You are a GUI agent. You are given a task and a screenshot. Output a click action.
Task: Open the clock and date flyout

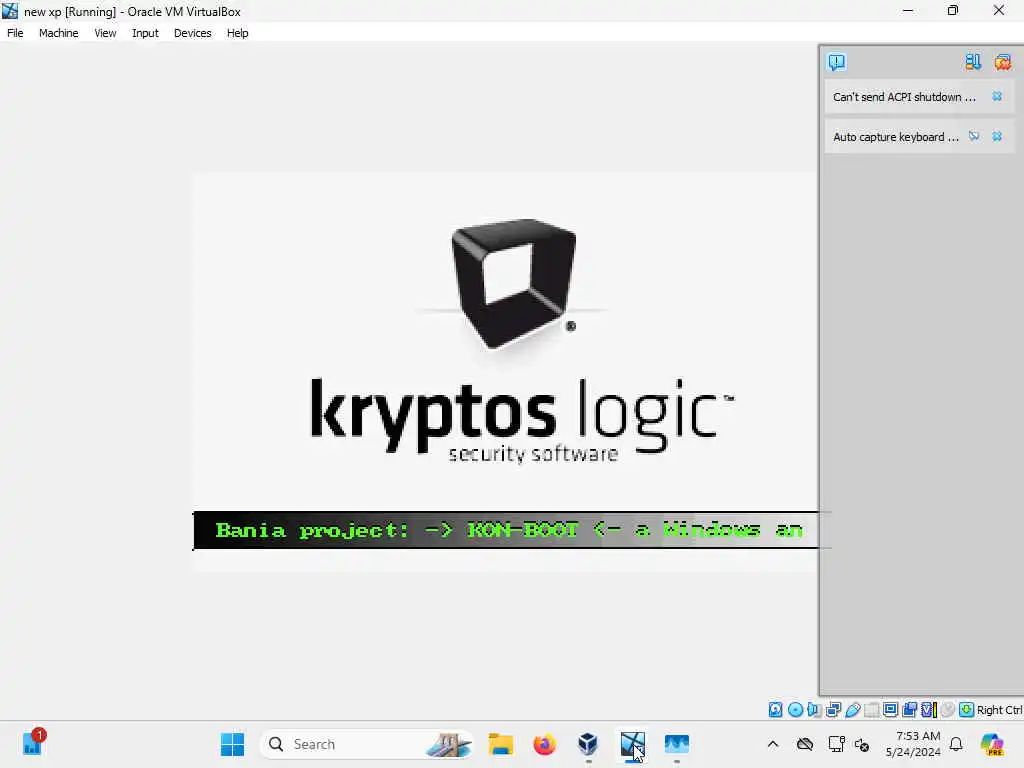[913, 744]
